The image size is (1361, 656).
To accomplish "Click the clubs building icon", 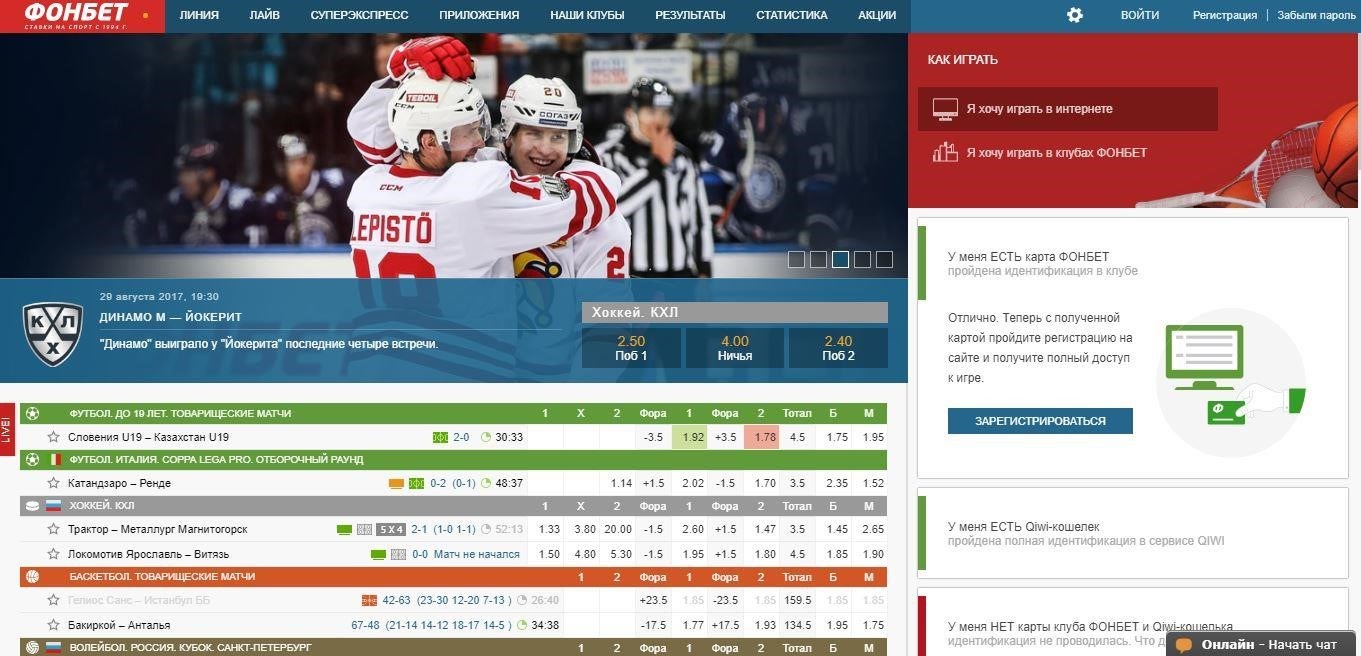I will tap(945, 153).
